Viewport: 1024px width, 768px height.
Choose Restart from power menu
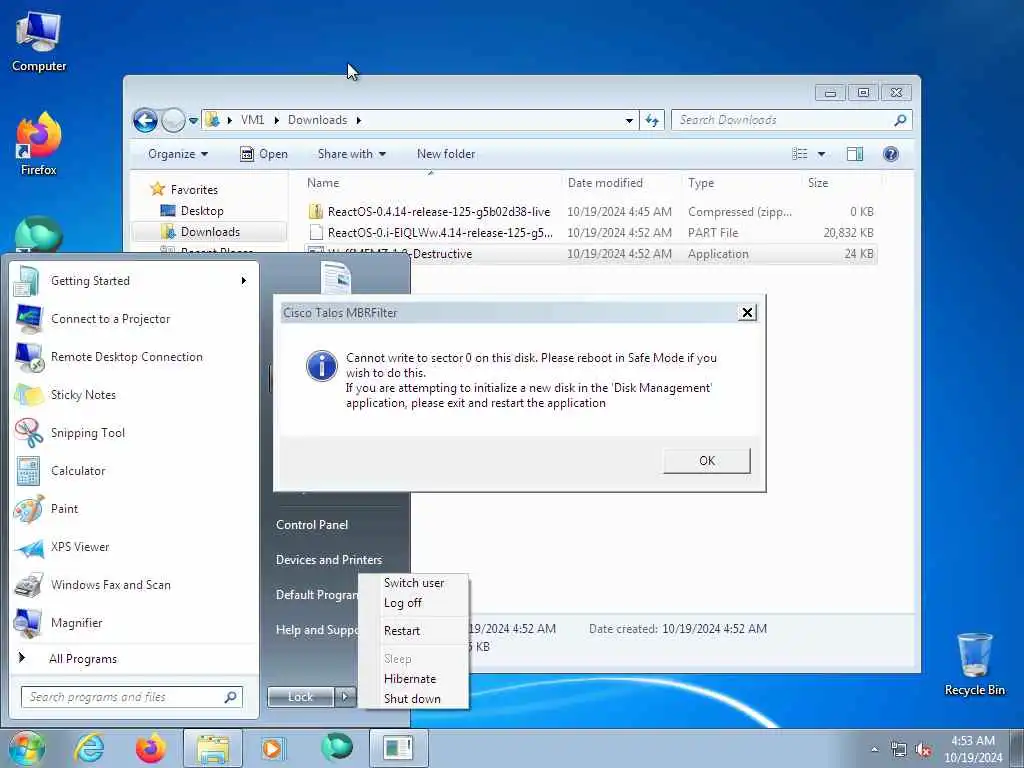click(x=402, y=631)
